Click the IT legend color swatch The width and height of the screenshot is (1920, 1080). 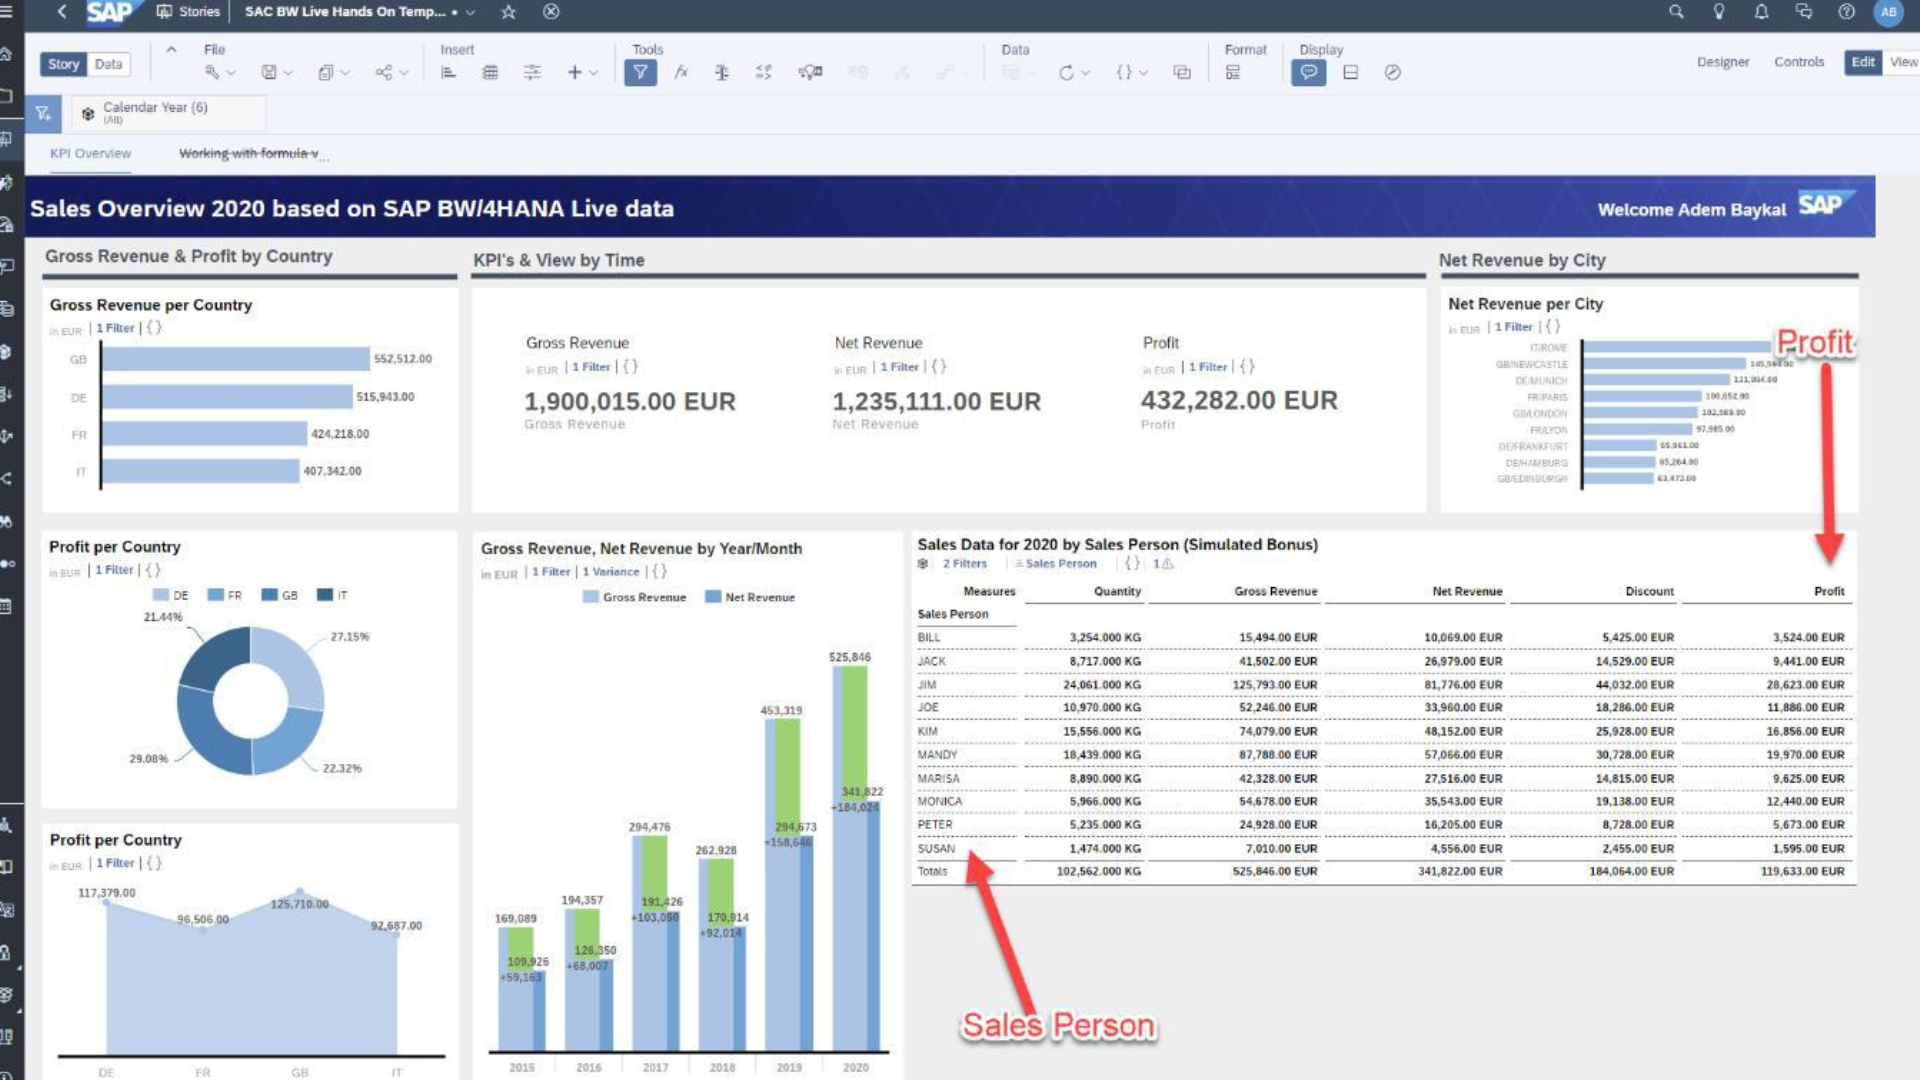324,595
